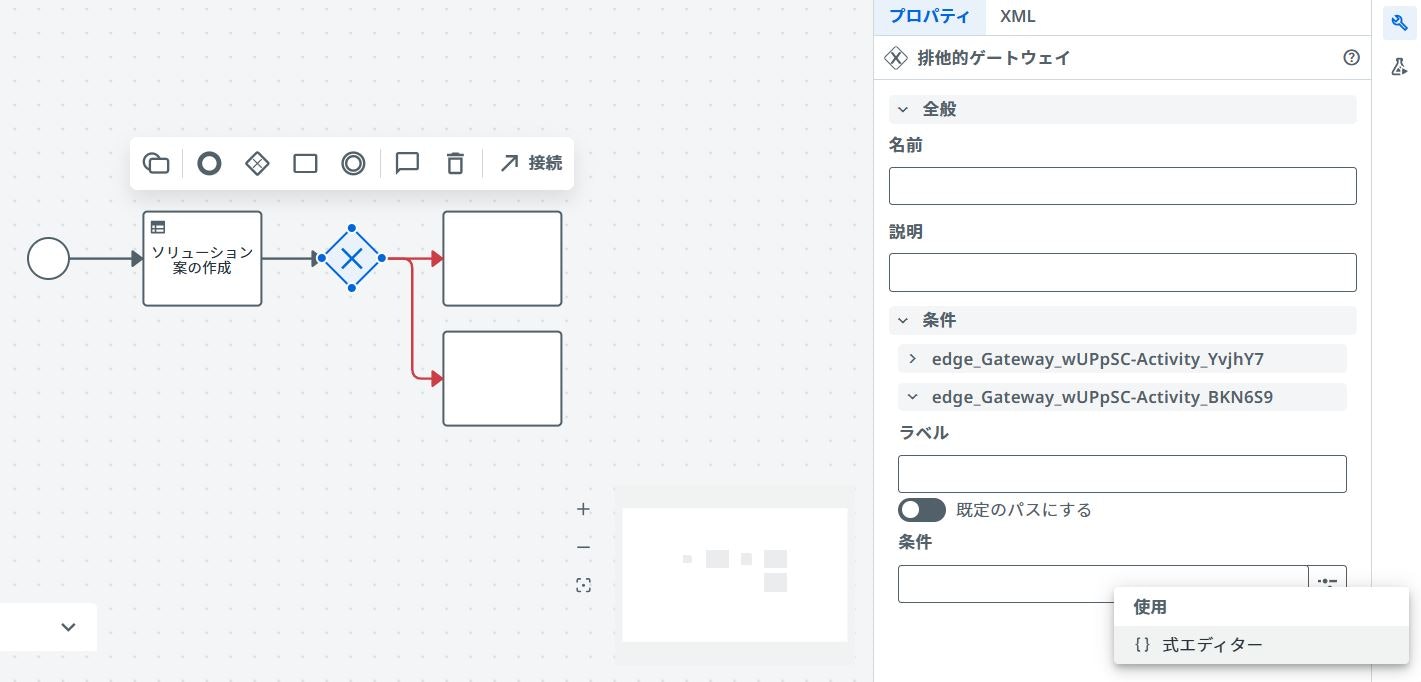The width and height of the screenshot is (1421, 682).
Task: Select the intermediate throw event icon
Action: point(353,163)
